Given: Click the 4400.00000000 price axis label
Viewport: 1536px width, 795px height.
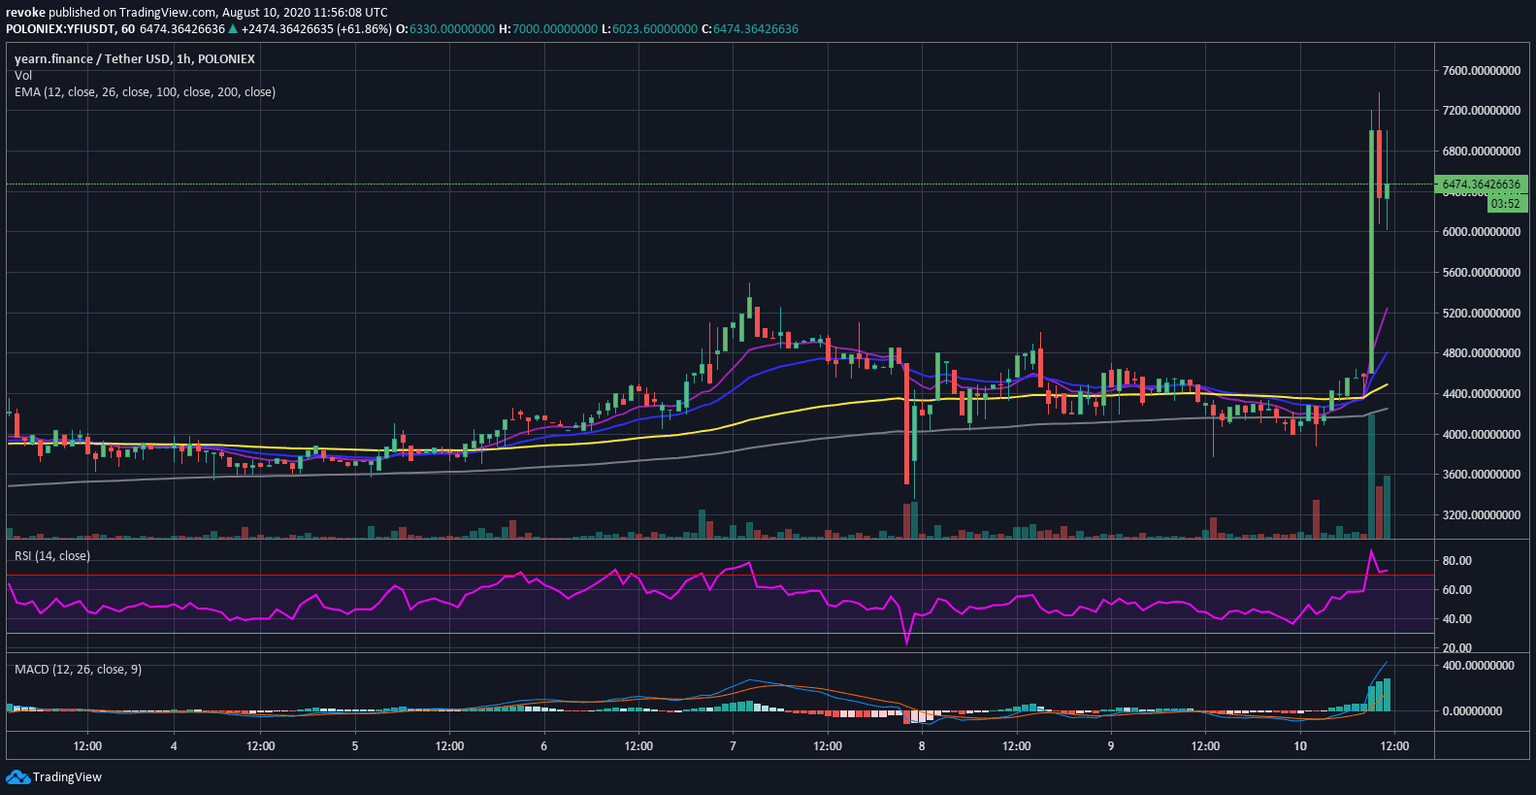Looking at the screenshot, I should tap(1480, 395).
